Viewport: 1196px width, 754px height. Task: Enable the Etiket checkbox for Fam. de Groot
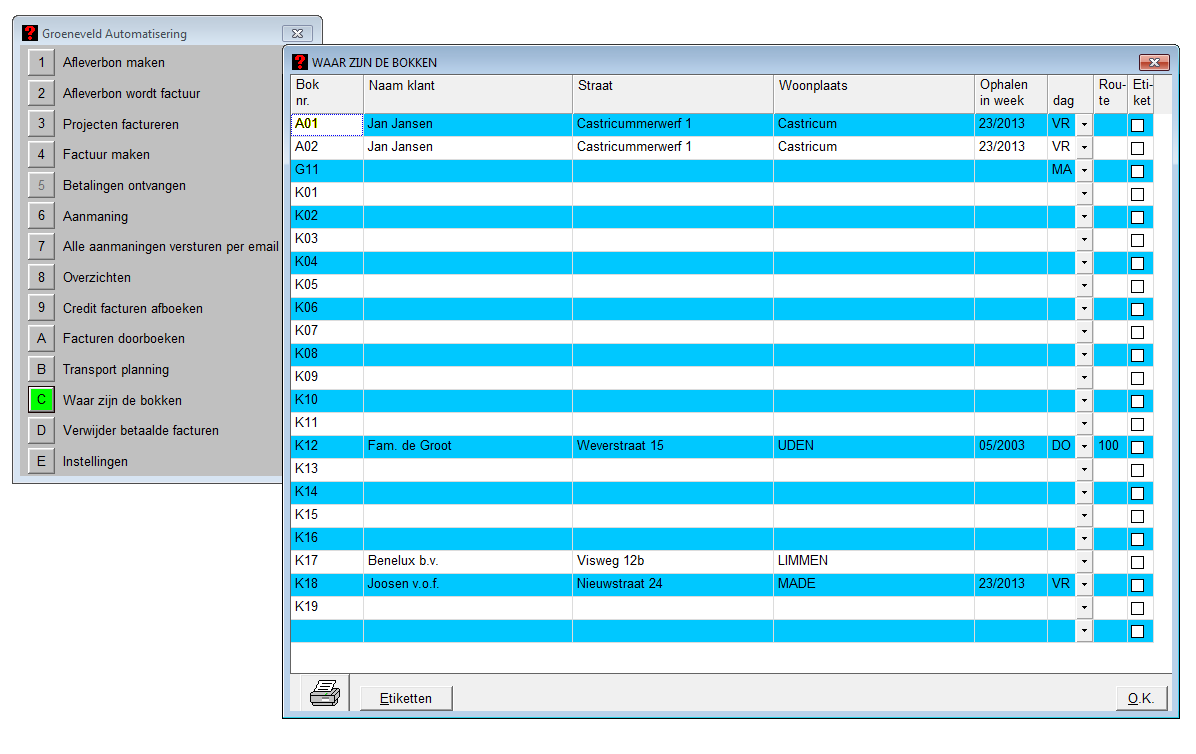pos(1137,447)
